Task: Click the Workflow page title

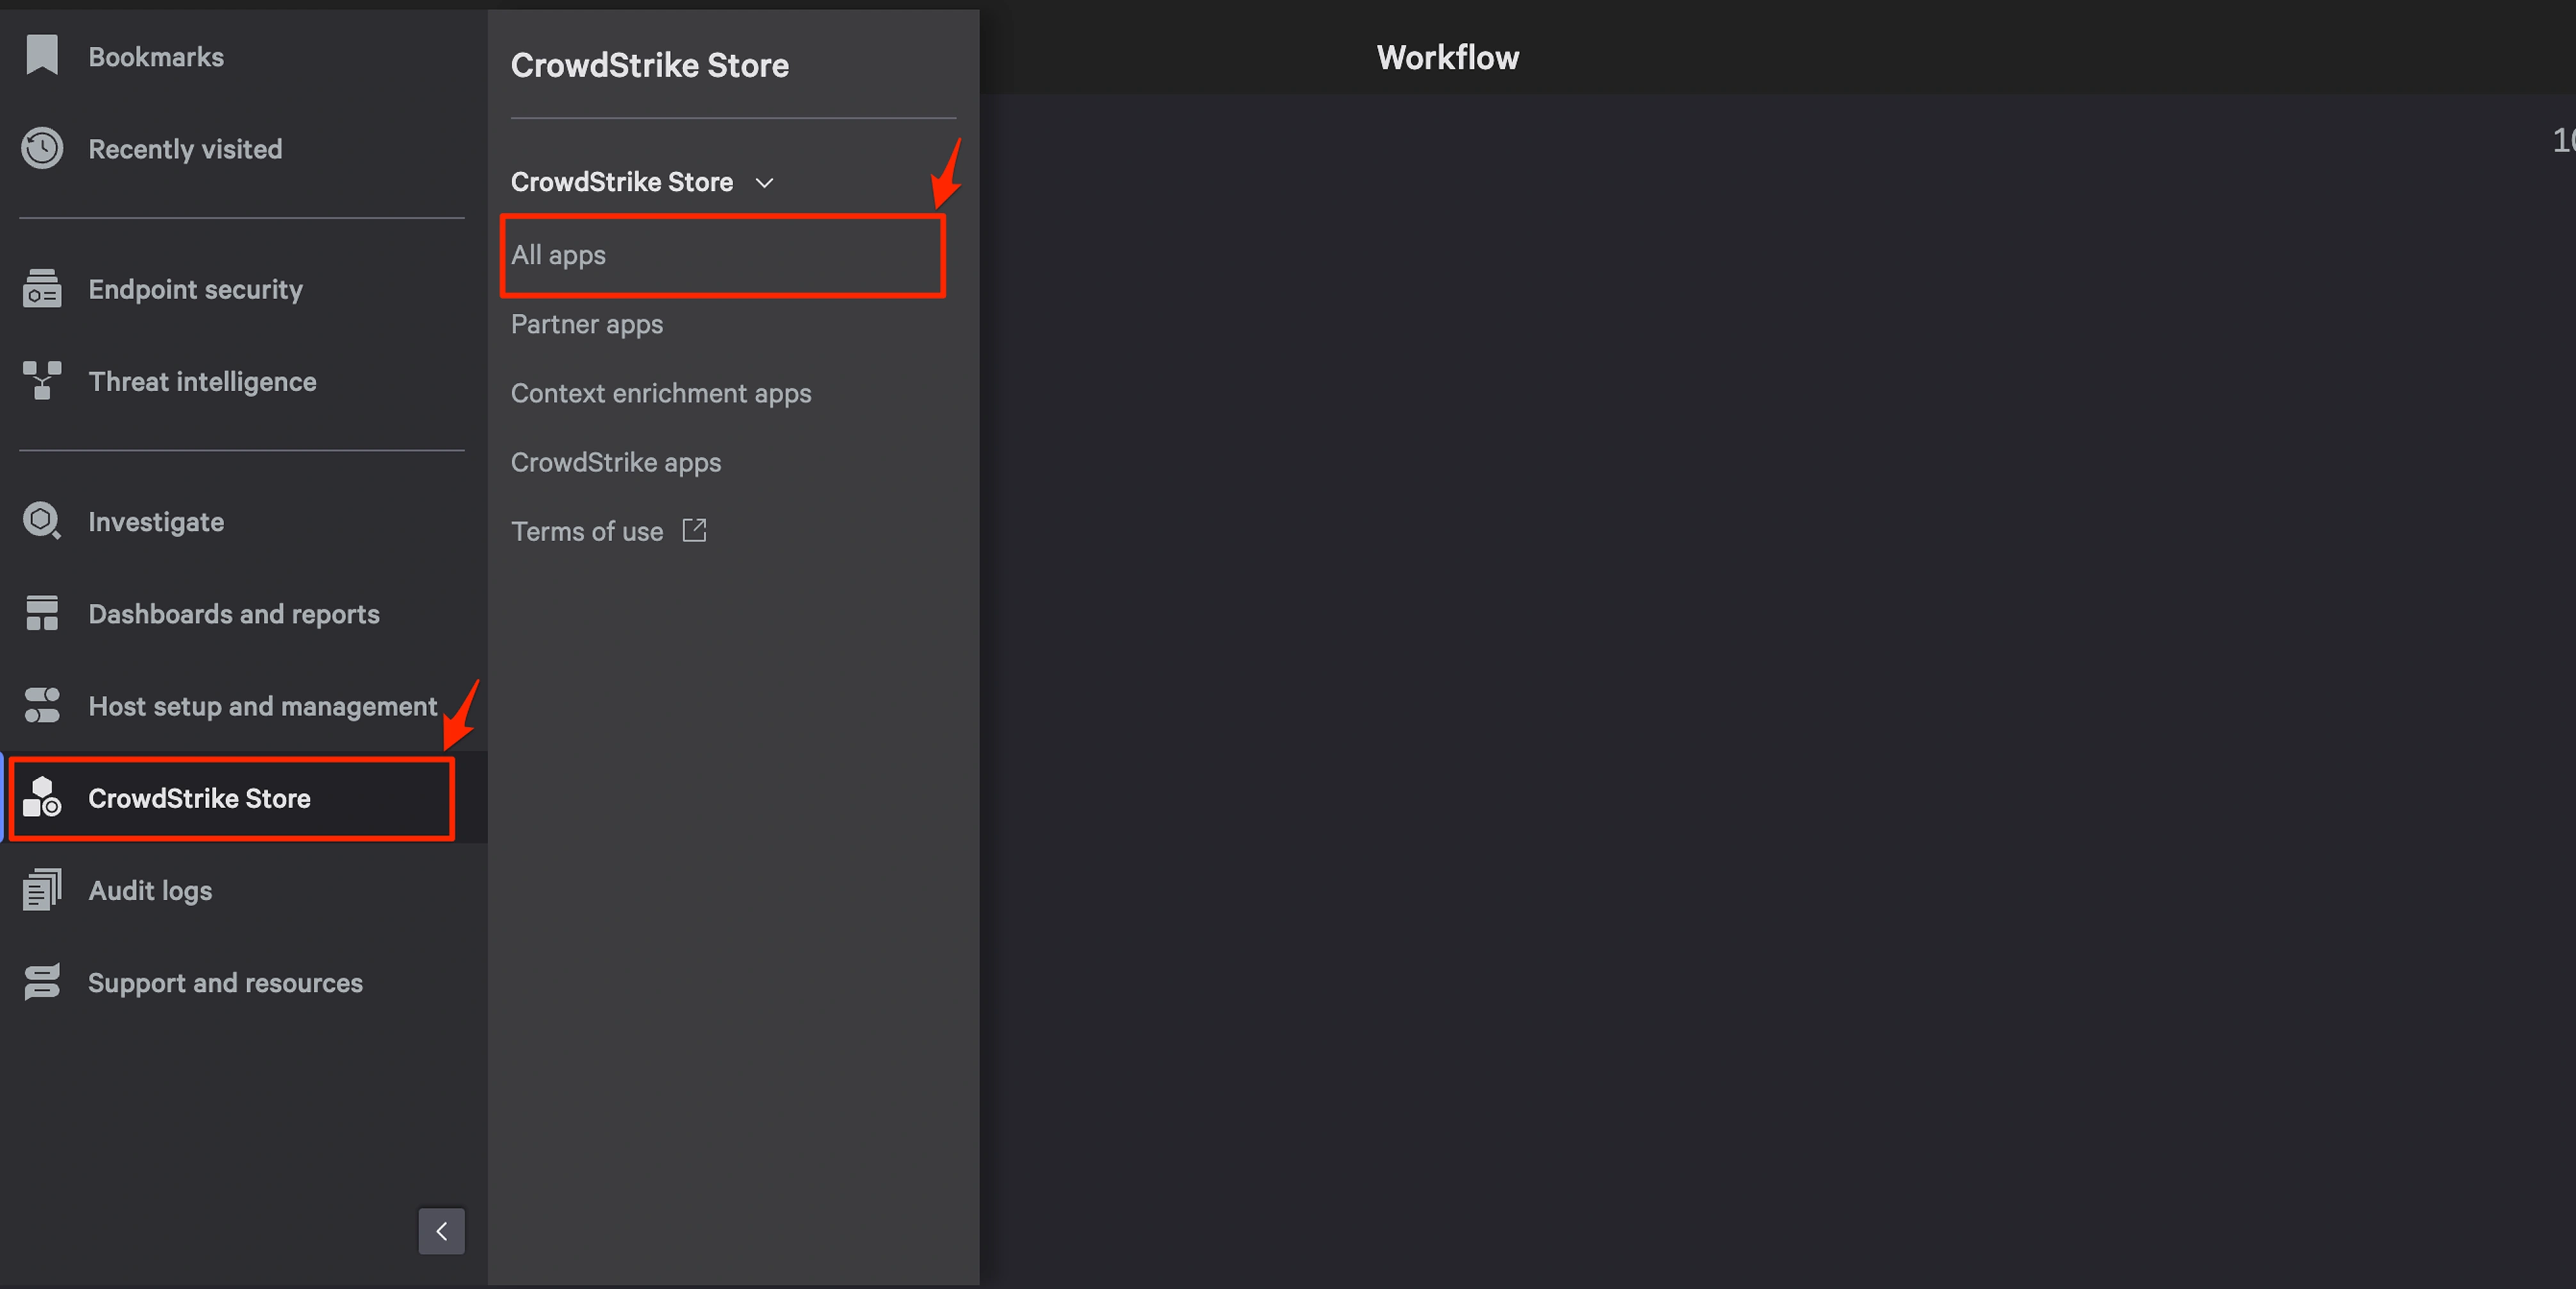Action: point(1447,58)
